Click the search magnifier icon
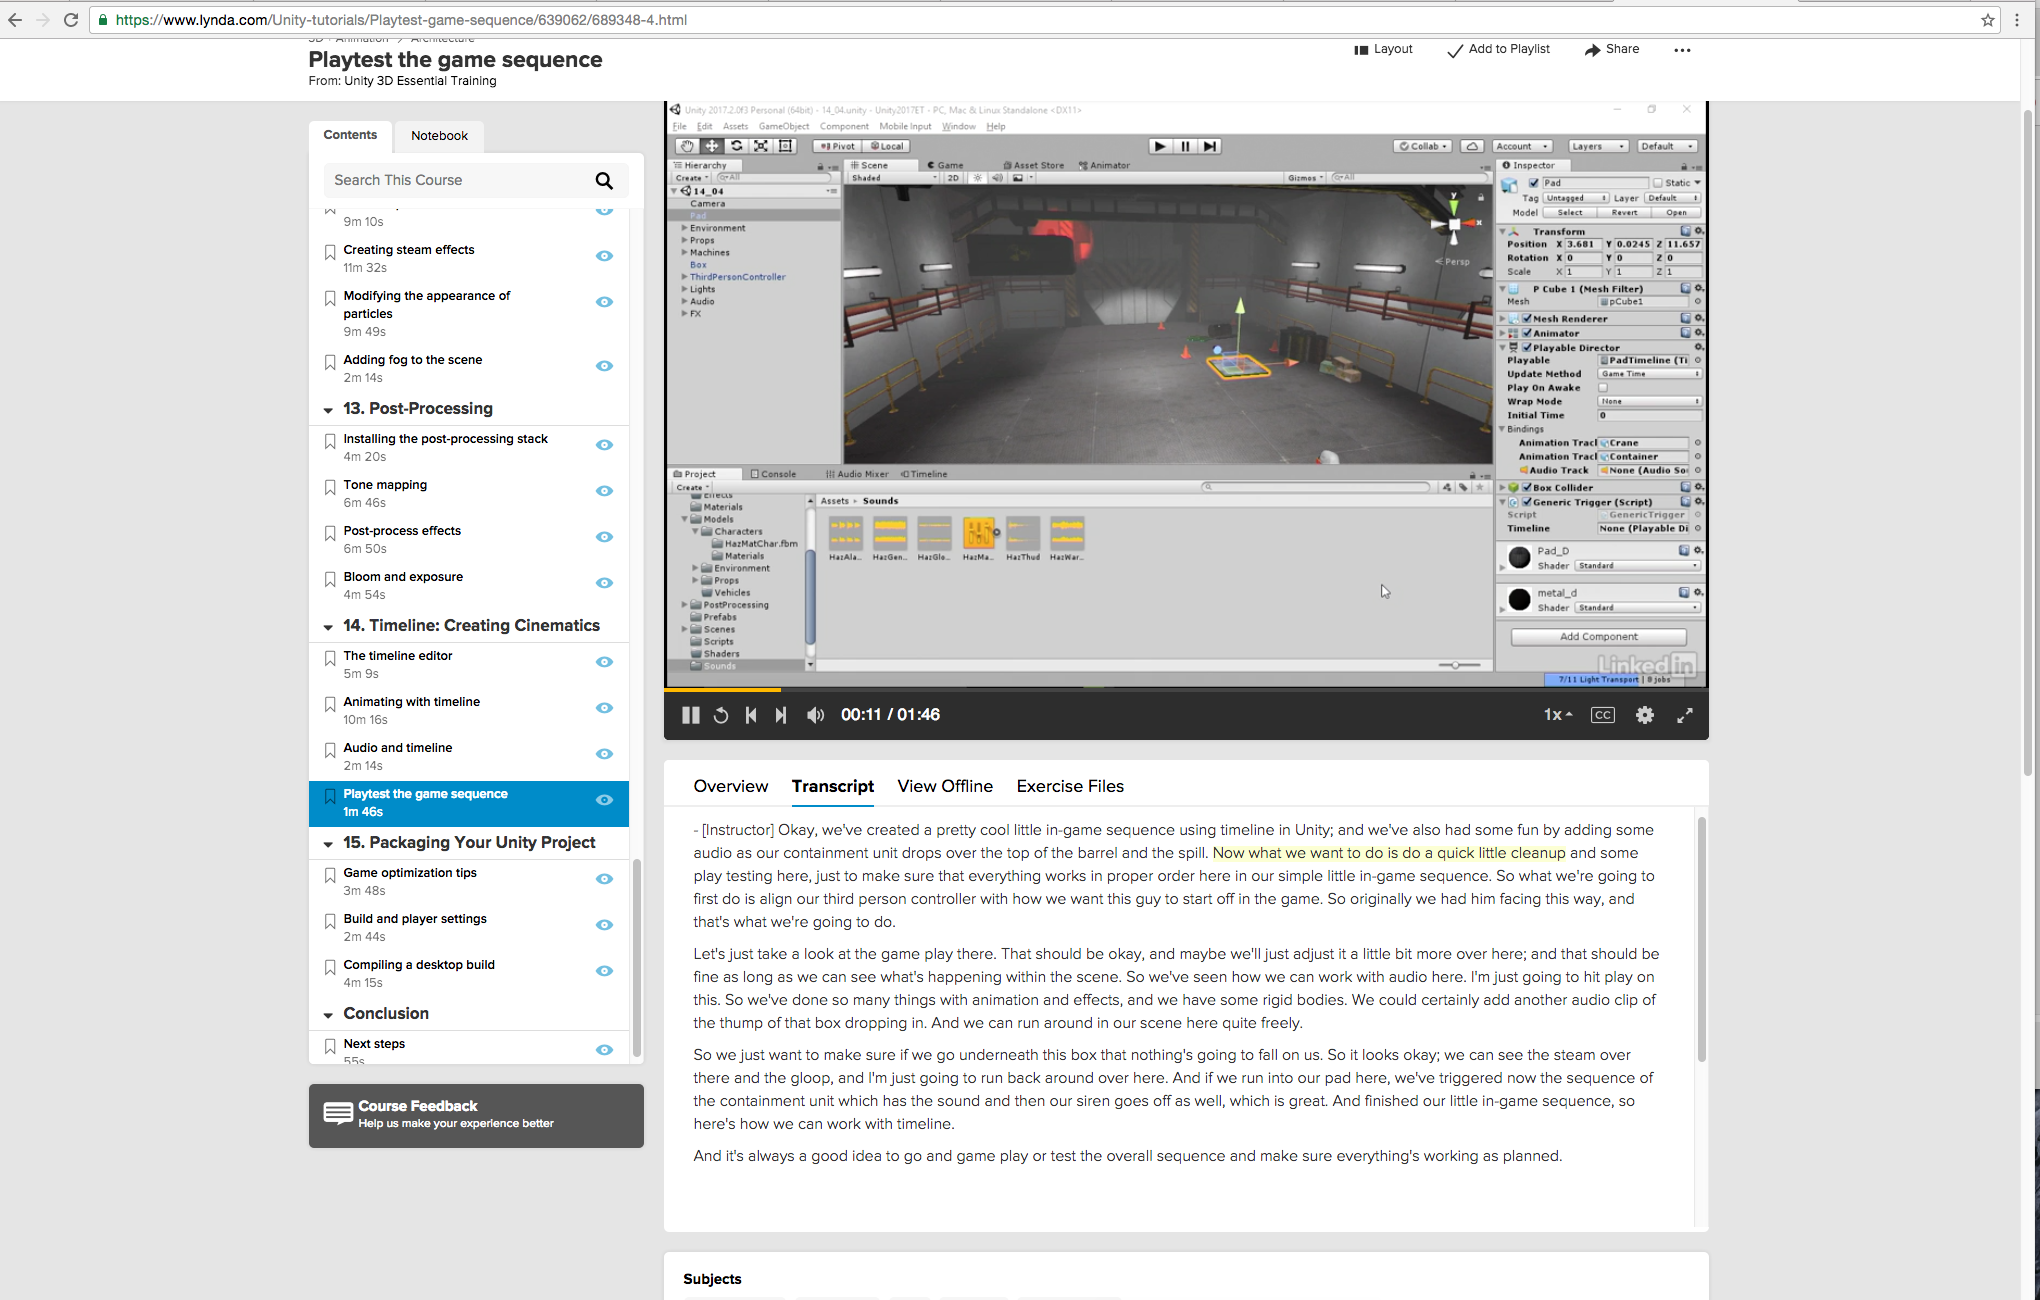Viewport: 2040px width, 1300px height. [604, 180]
